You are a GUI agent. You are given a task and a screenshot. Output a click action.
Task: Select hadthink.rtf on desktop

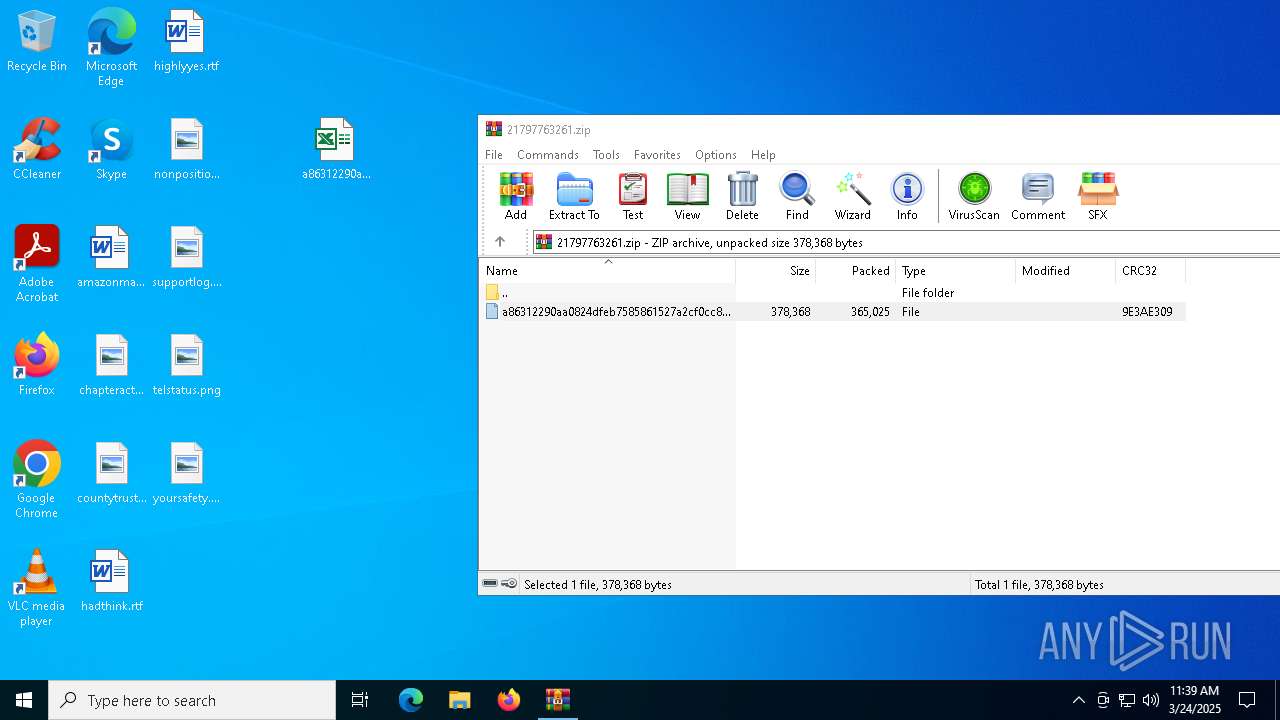click(111, 582)
